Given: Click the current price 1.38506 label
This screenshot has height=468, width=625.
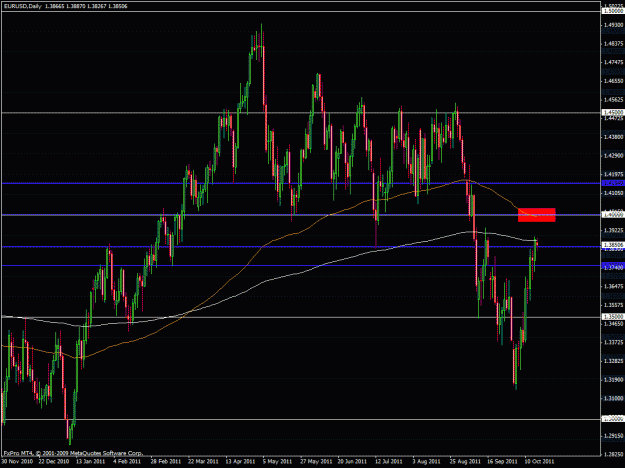Looking at the screenshot, I should (613, 244).
